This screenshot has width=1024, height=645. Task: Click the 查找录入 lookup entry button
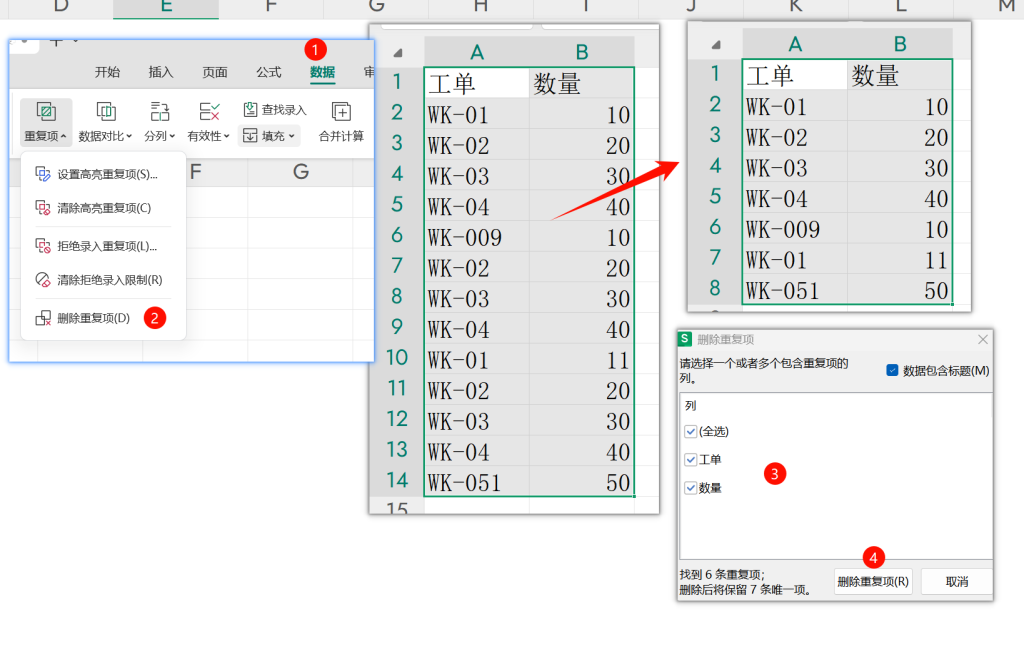coord(274,110)
